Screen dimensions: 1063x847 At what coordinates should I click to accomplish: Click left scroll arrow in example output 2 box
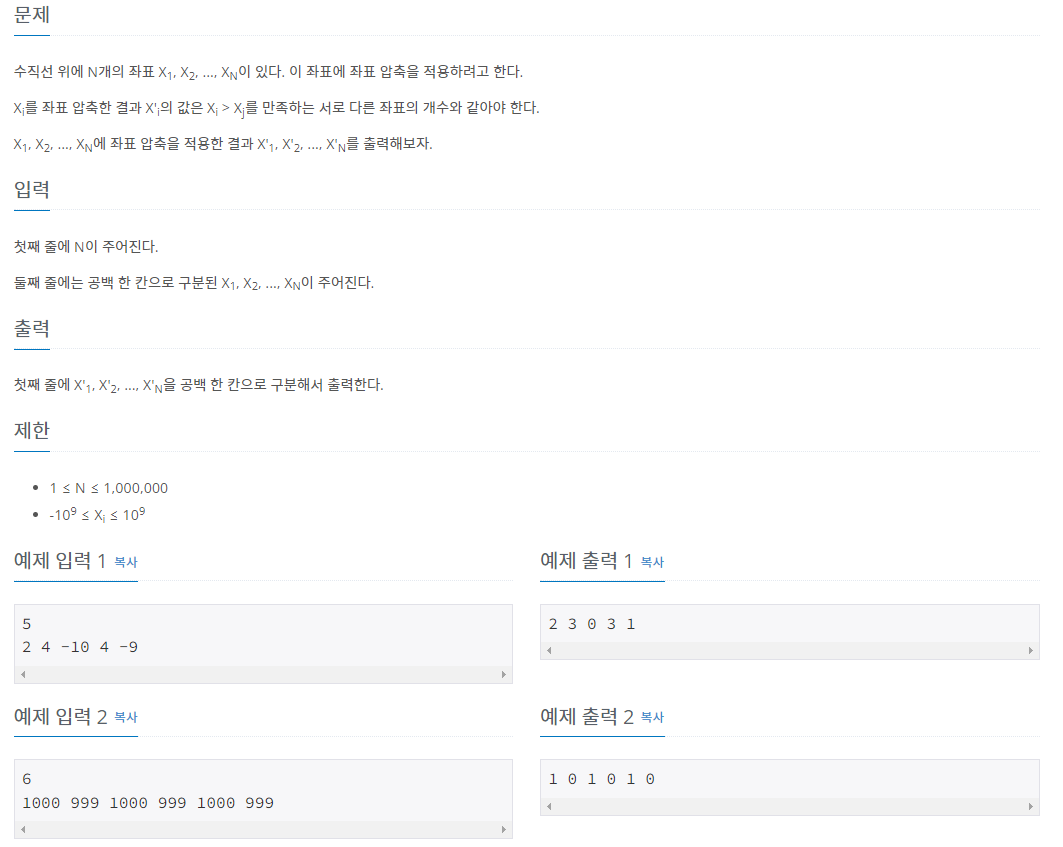click(549, 807)
